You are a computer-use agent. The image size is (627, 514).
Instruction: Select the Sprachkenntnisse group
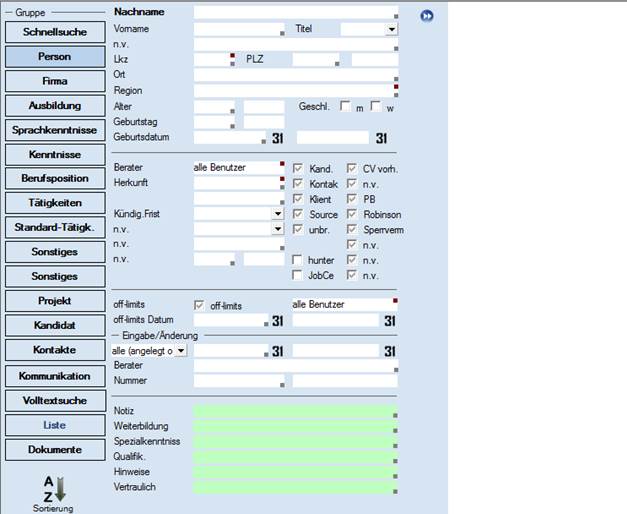(54, 130)
